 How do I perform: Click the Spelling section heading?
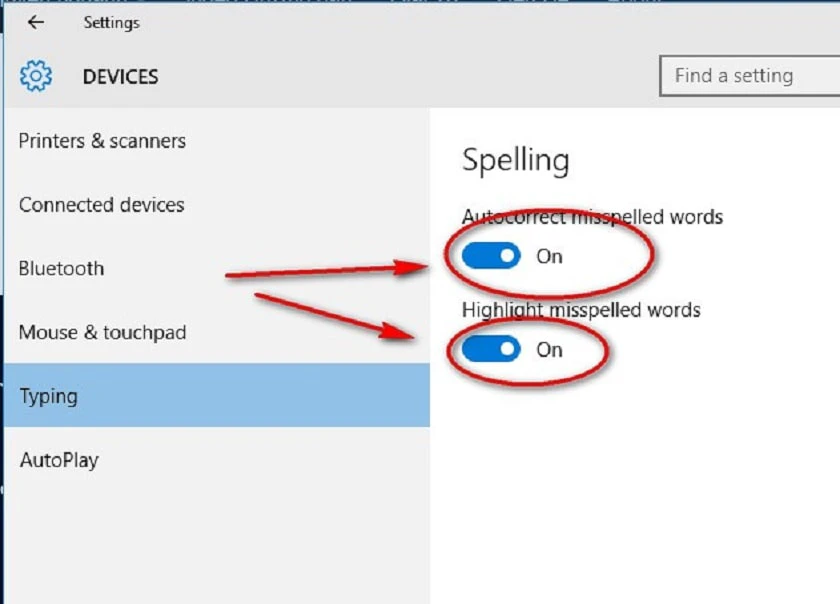pos(515,160)
